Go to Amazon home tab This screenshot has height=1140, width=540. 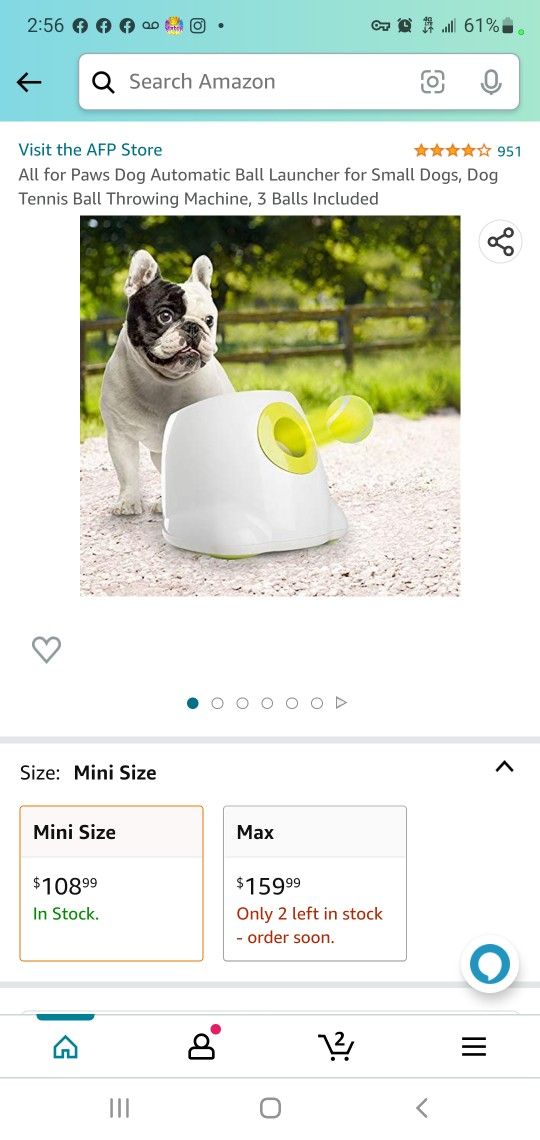(x=65, y=1046)
